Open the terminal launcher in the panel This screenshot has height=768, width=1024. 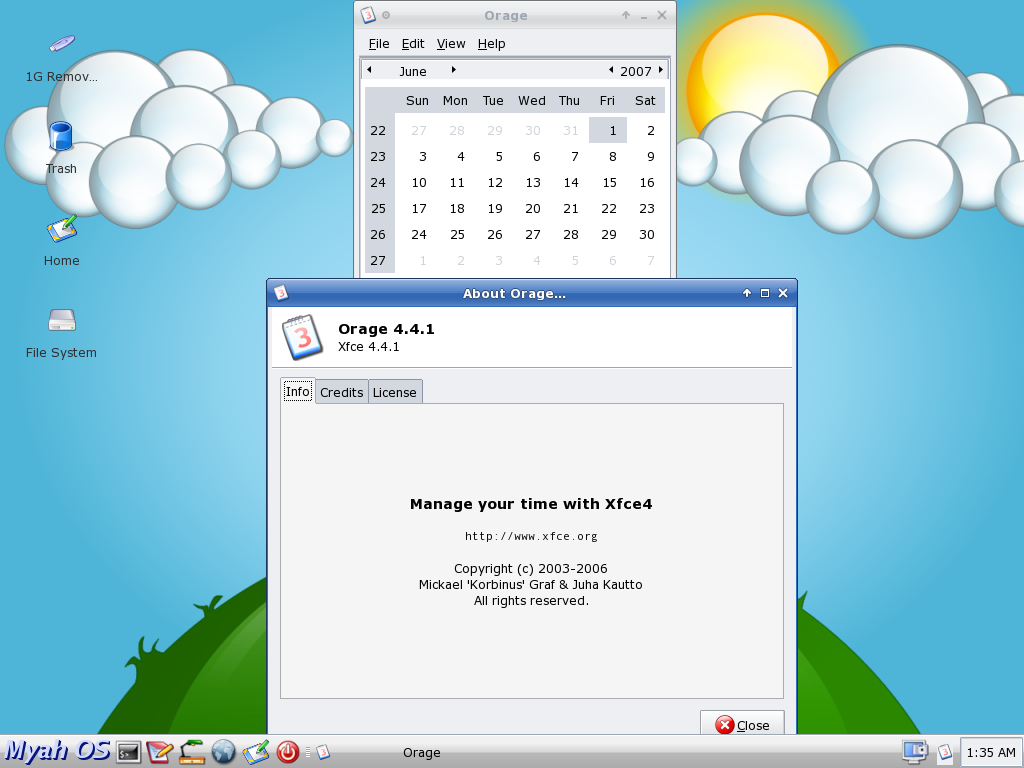point(128,752)
